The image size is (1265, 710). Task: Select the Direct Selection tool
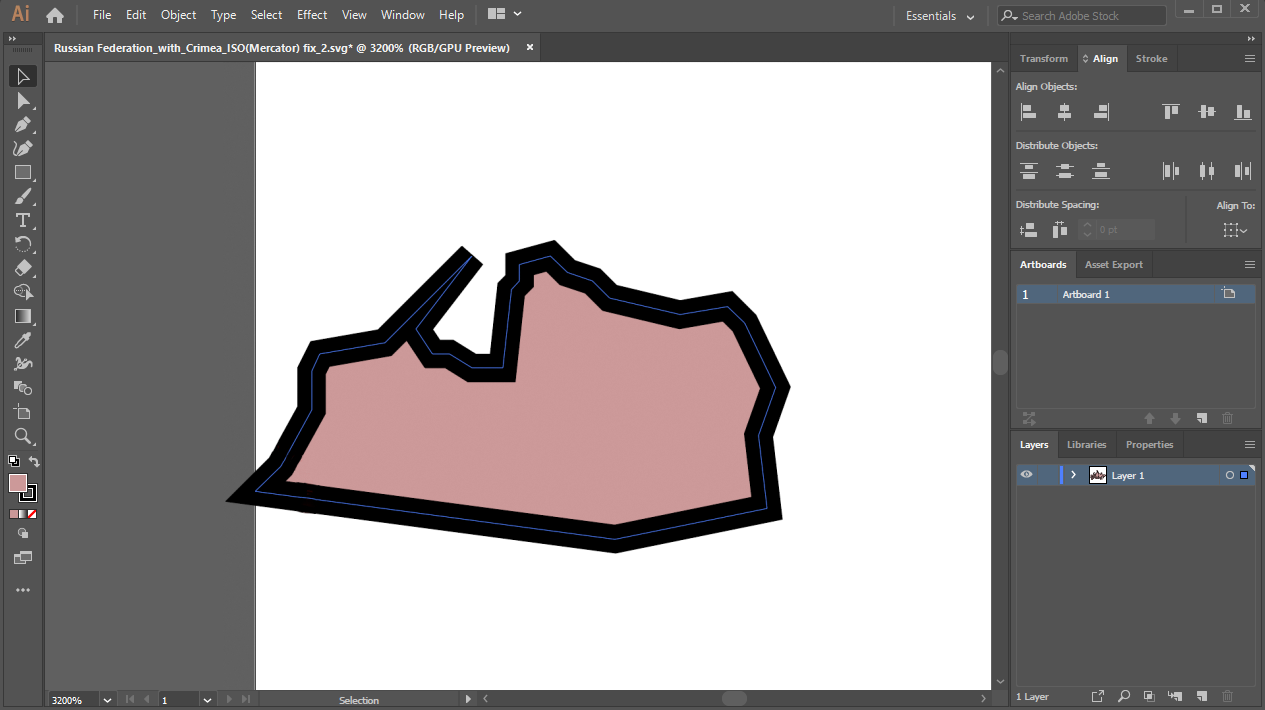click(x=23, y=100)
